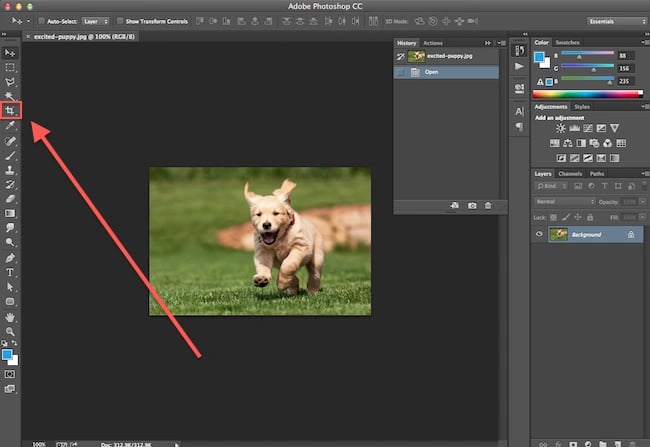Select the Type tool
The width and height of the screenshot is (650, 447).
click(x=11, y=272)
